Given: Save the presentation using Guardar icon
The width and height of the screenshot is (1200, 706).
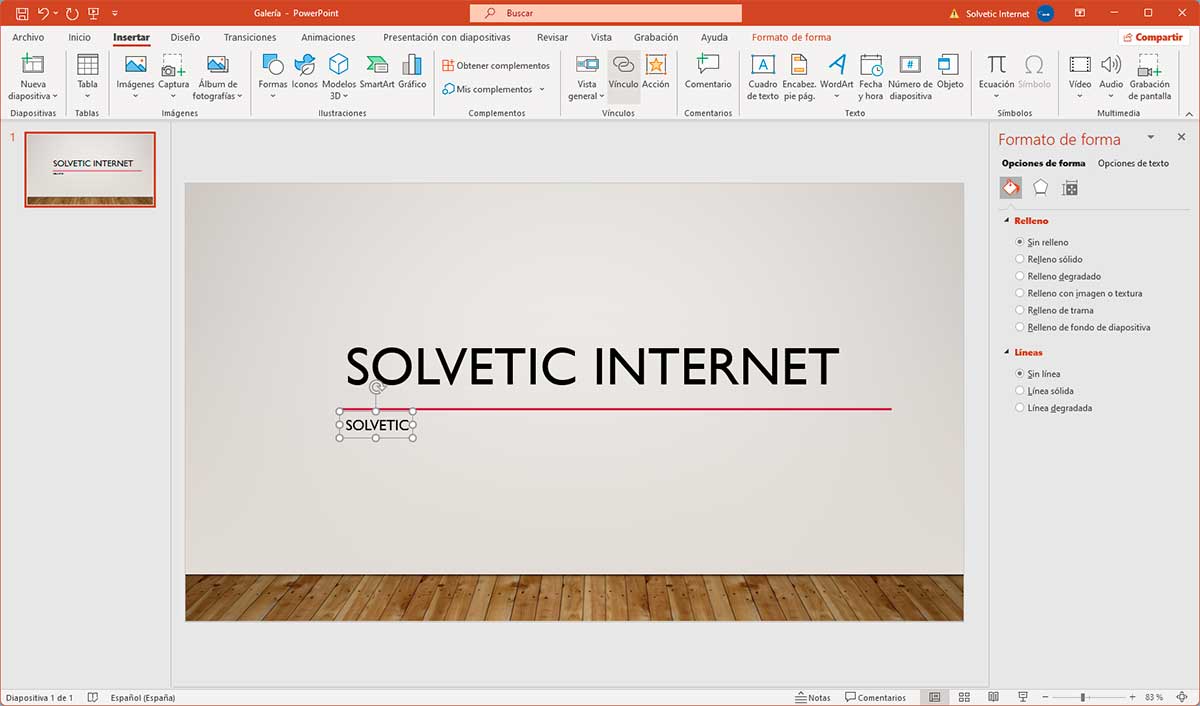Looking at the screenshot, I should point(22,14).
